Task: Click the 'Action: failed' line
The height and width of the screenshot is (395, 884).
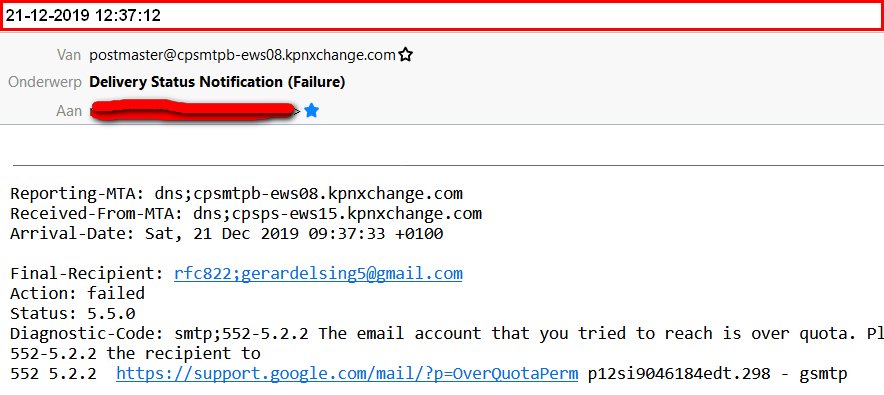Action: [x=77, y=293]
